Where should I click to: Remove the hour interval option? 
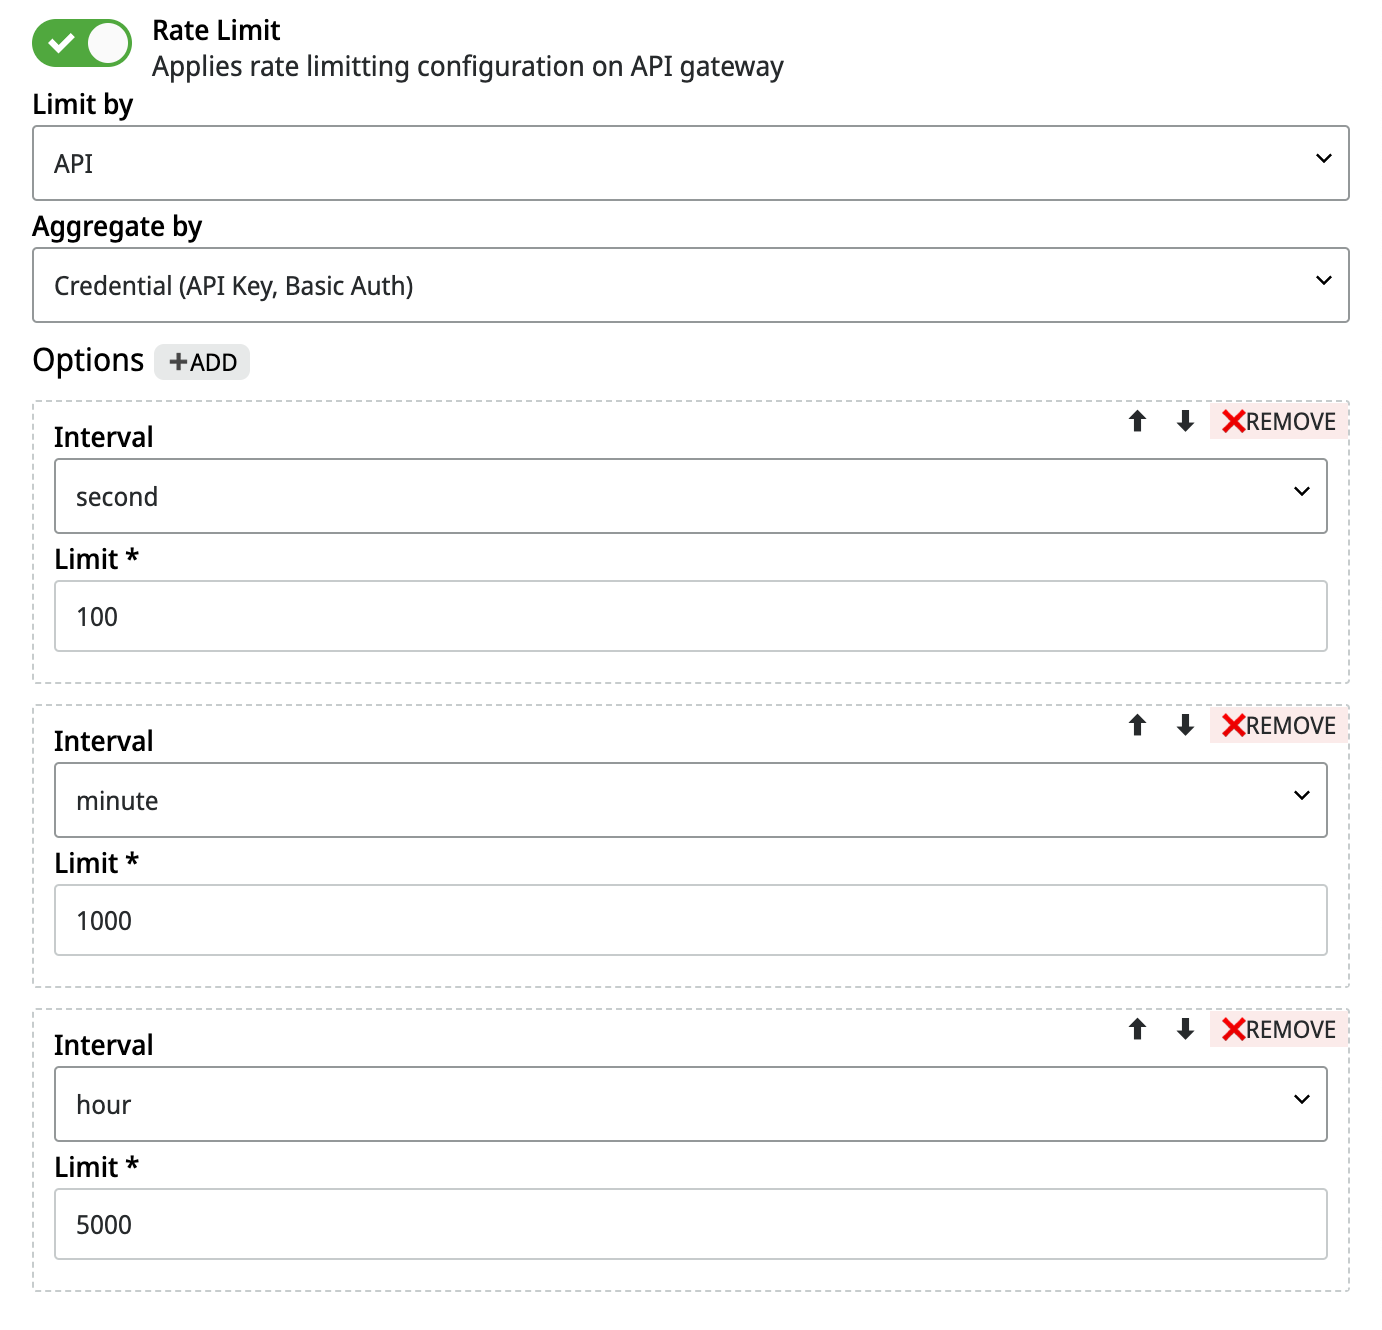click(x=1278, y=1030)
